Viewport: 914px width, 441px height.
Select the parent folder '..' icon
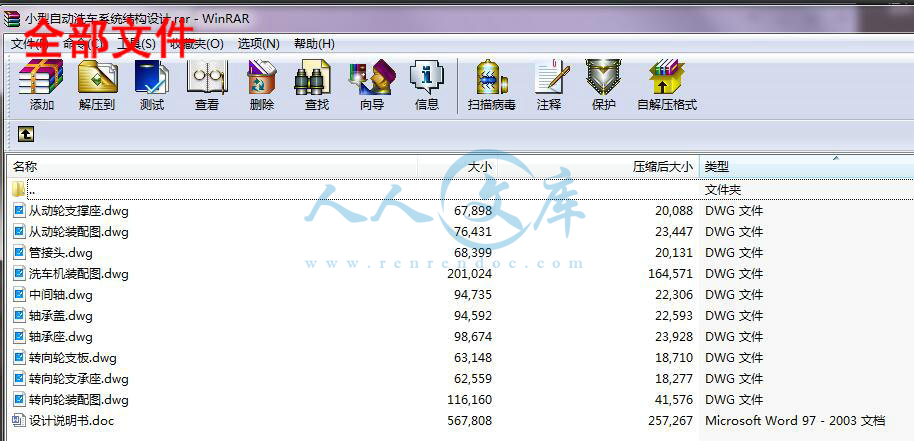point(19,189)
